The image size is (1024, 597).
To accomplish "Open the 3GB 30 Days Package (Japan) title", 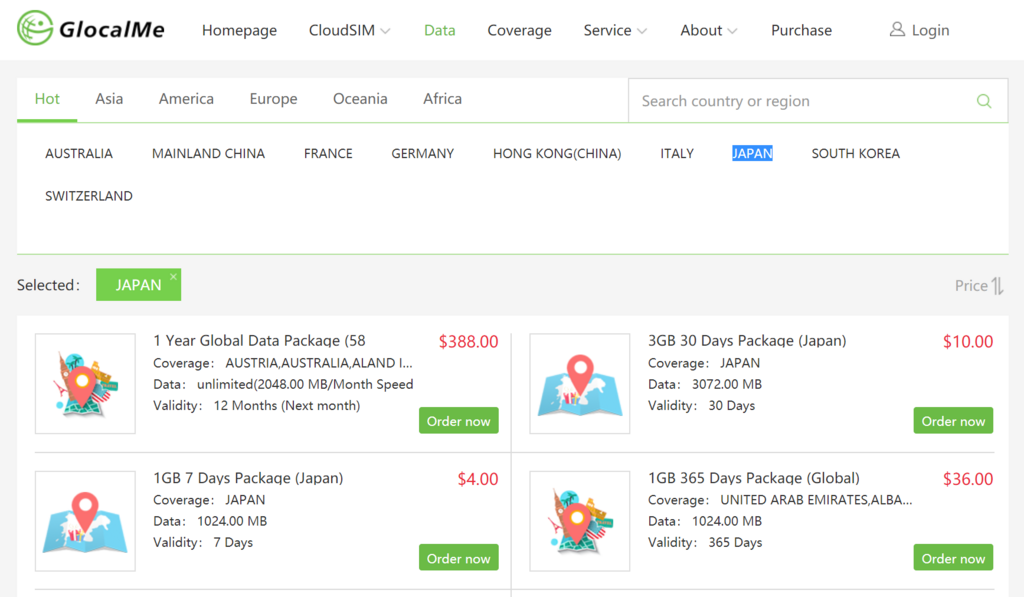I will (747, 340).
